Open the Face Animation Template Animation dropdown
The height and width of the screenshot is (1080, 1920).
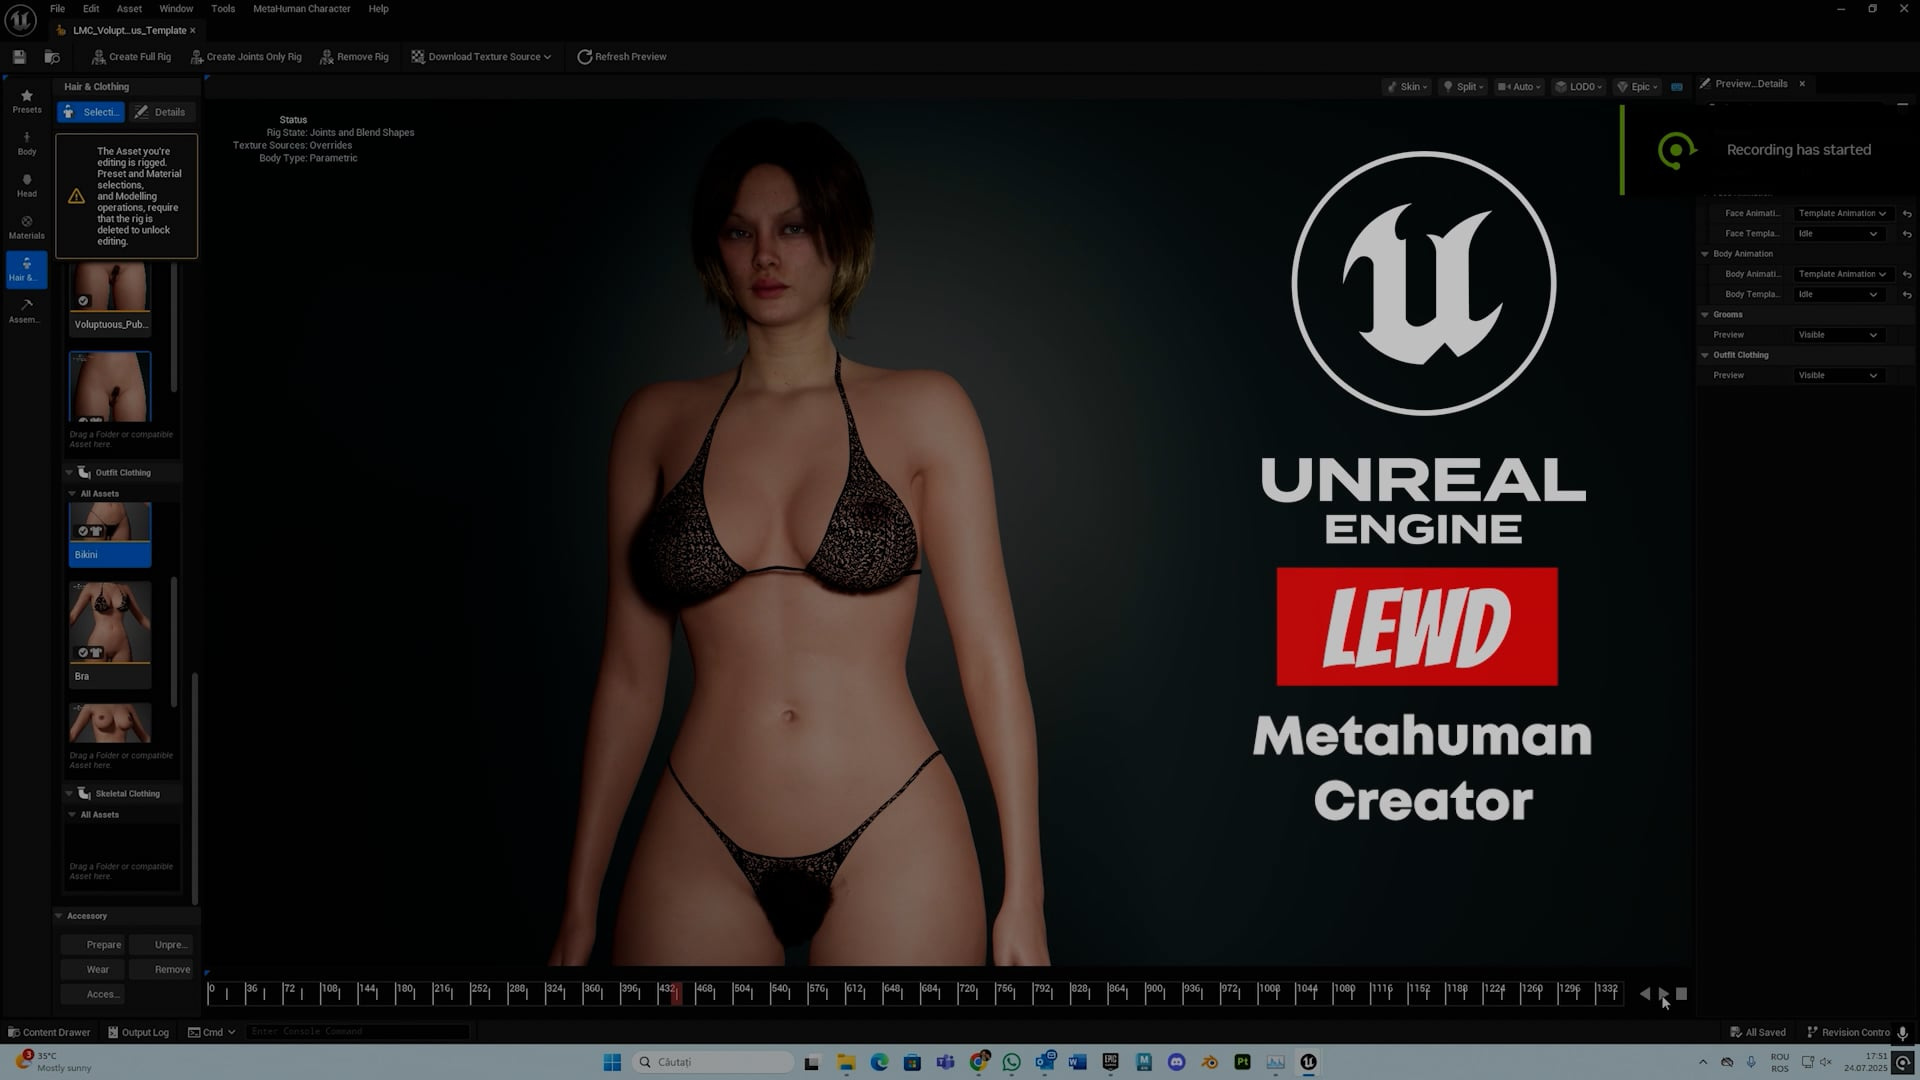(x=1843, y=214)
